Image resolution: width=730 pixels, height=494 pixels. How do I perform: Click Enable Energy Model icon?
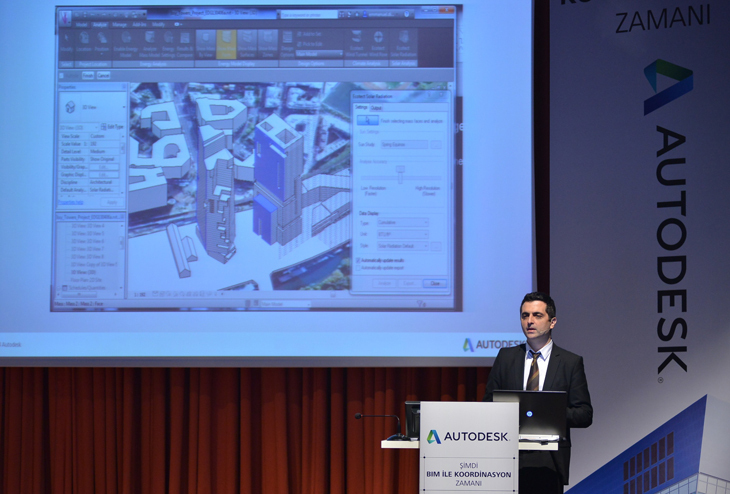pyautogui.click(x=126, y=37)
